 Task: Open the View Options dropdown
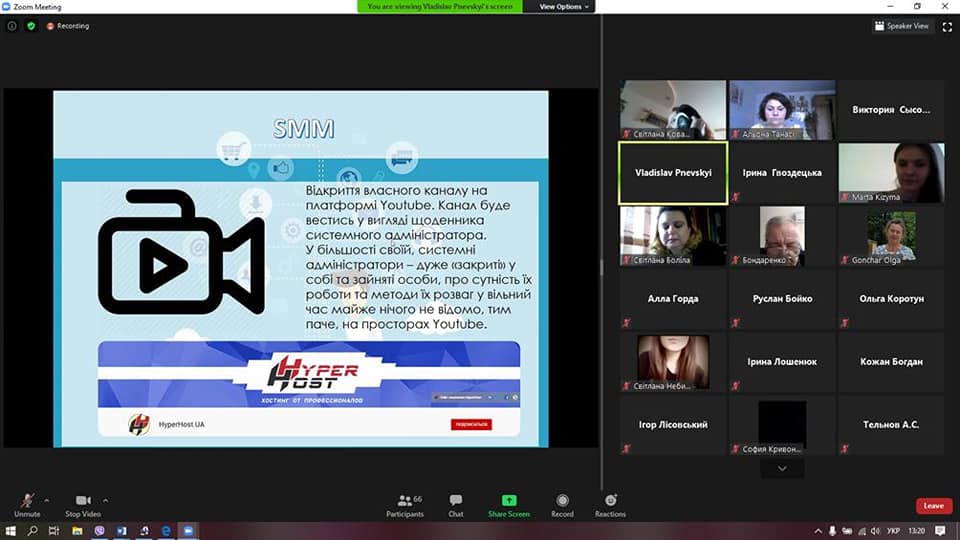pos(565,6)
